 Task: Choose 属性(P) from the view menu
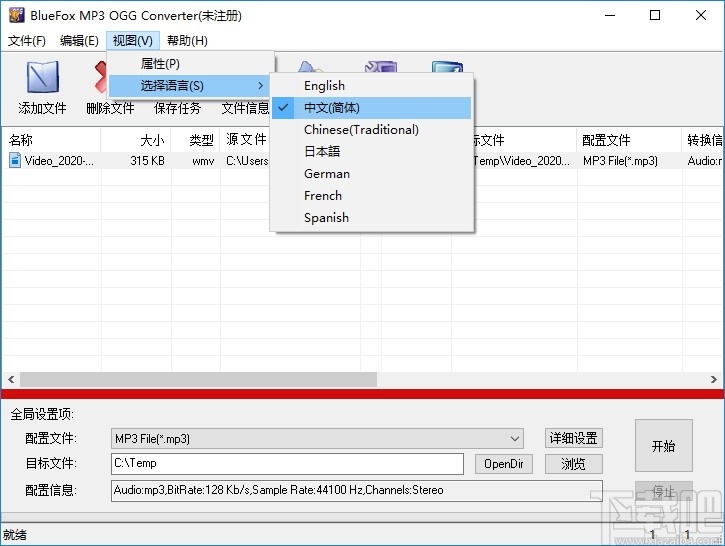188,63
